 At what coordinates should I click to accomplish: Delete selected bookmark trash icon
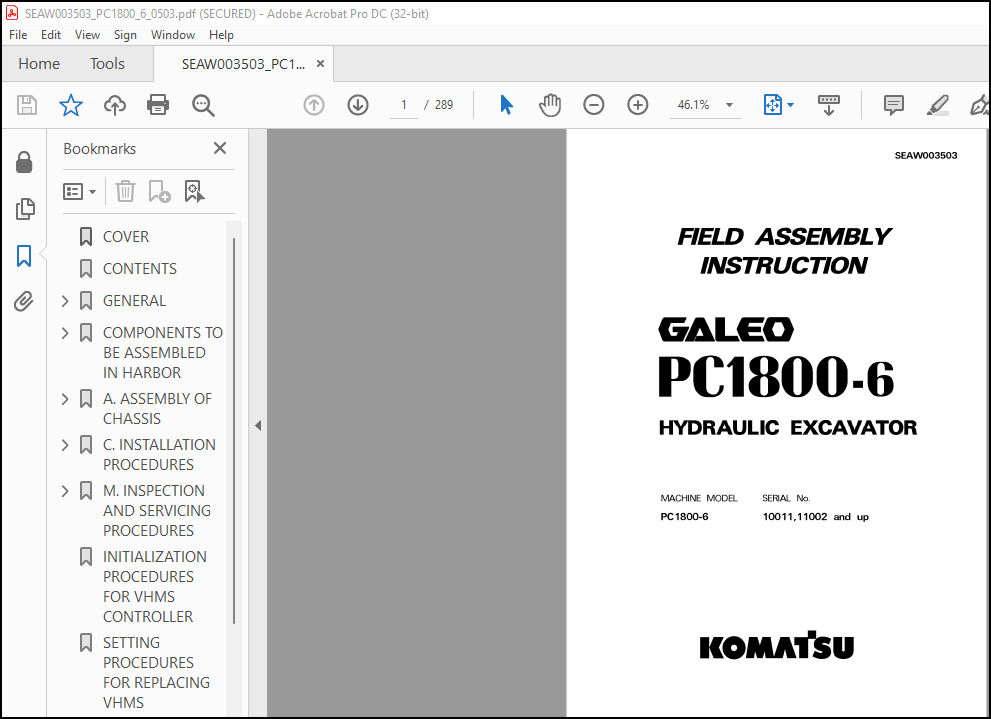[x=125, y=191]
